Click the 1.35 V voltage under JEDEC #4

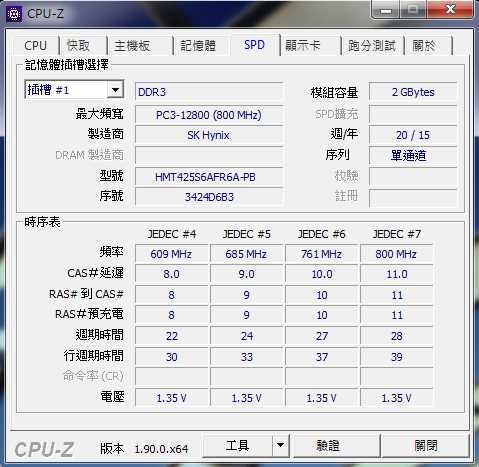171,398
